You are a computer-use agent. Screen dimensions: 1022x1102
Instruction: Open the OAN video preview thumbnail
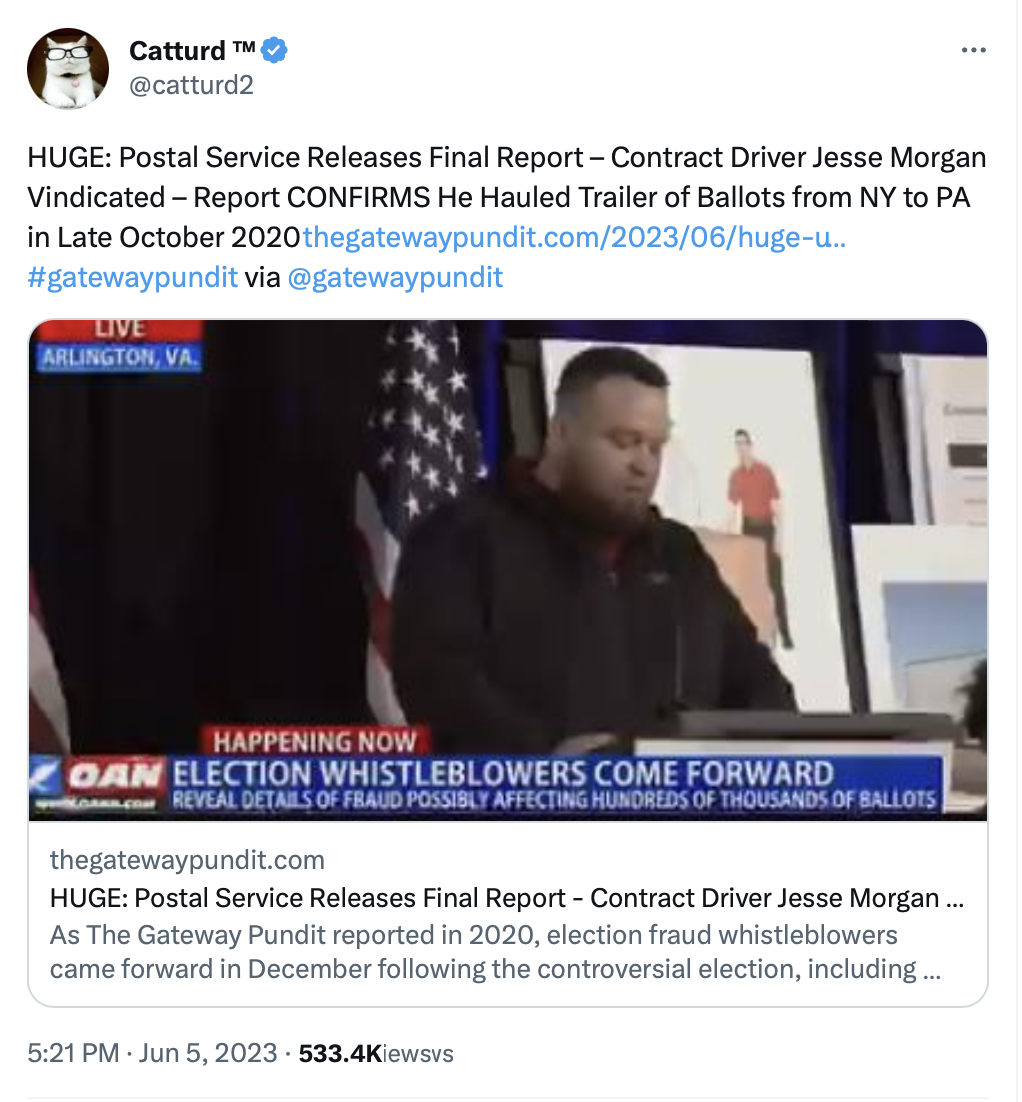click(508, 571)
